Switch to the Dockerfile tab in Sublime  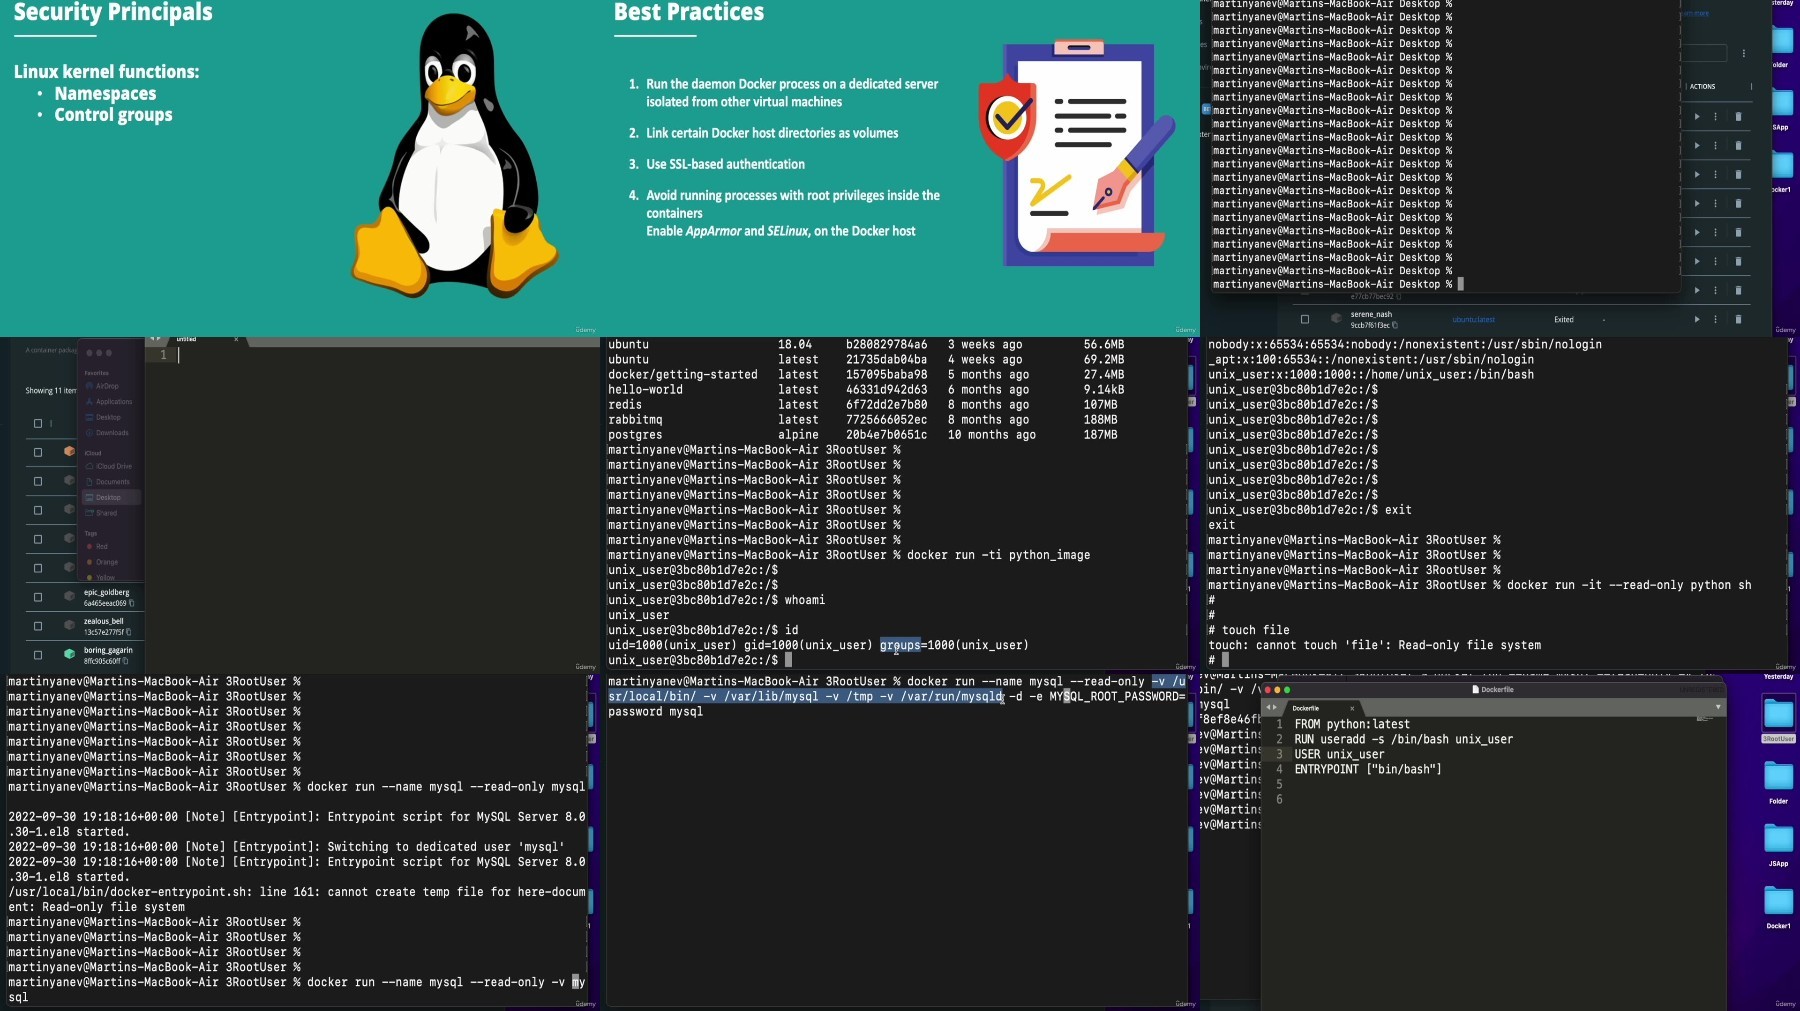tap(1306, 708)
